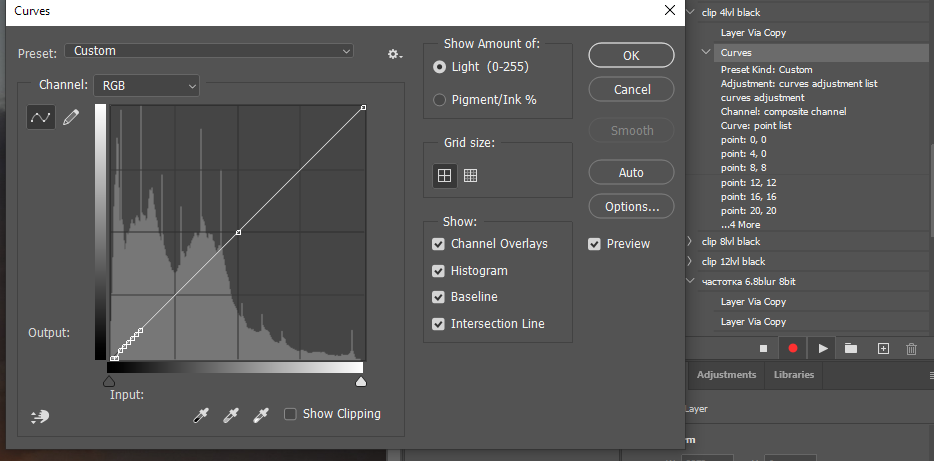Screen dimensions: 934x461
Task: Close the Curves dialog
Action: tap(670, 10)
